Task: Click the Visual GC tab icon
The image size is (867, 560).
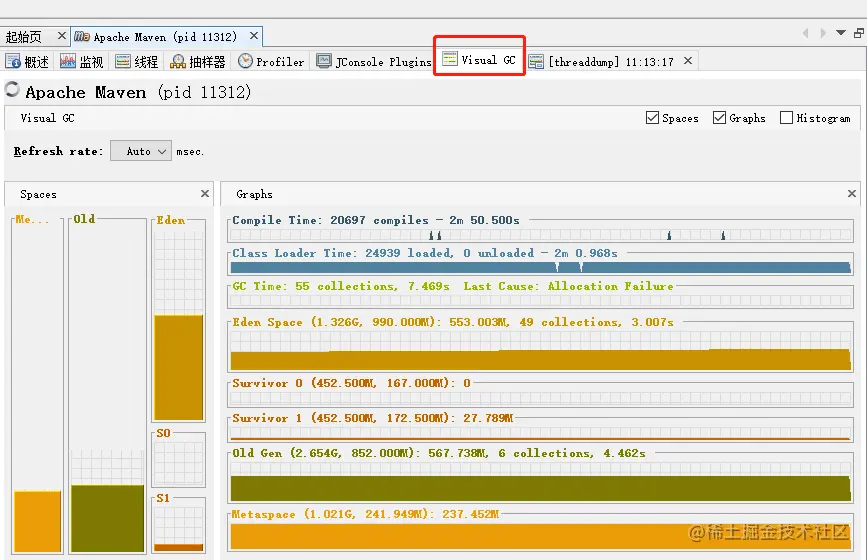Action: click(450, 59)
